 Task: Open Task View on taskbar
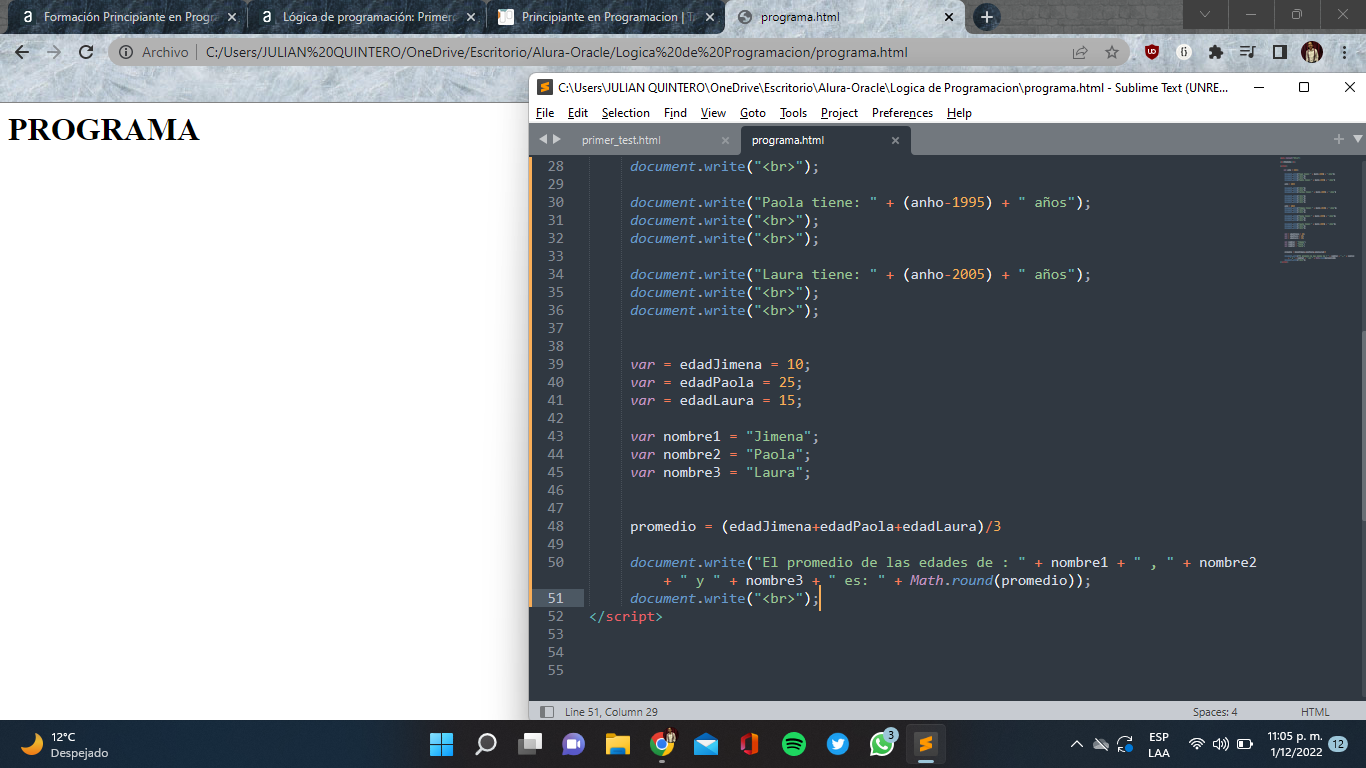(529, 744)
